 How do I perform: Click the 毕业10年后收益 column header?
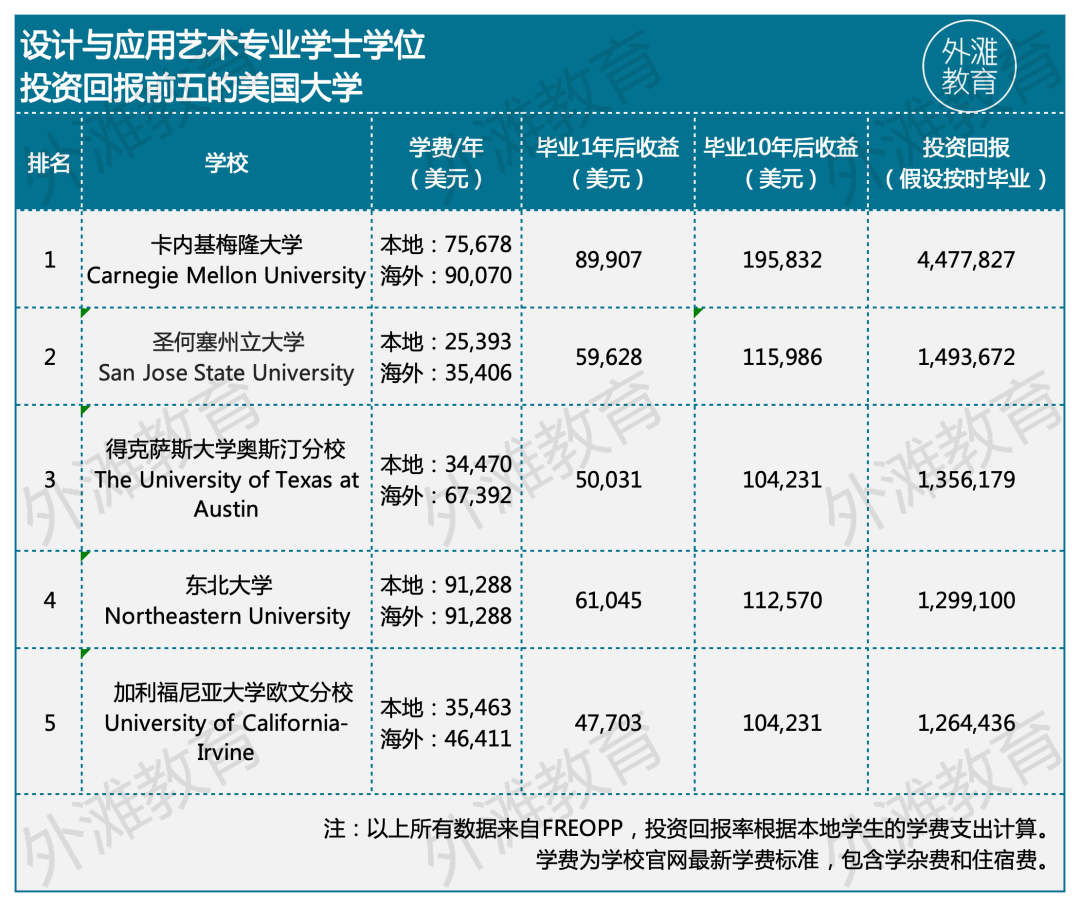(x=781, y=163)
